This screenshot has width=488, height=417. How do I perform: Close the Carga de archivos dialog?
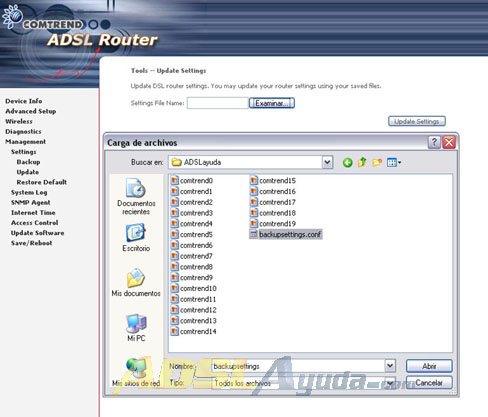pyautogui.click(x=449, y=142)
